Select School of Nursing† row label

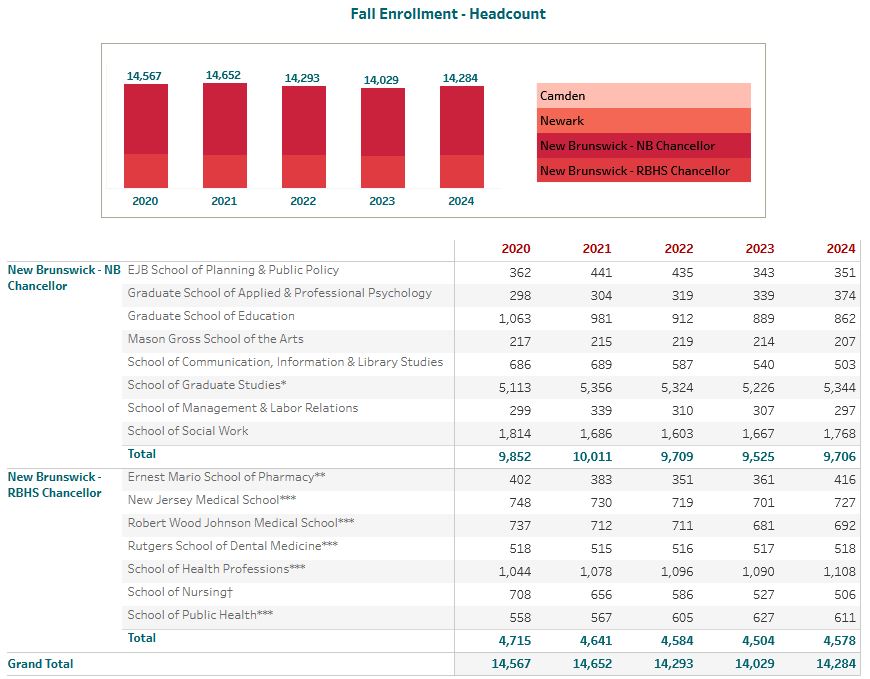[180, 592]
